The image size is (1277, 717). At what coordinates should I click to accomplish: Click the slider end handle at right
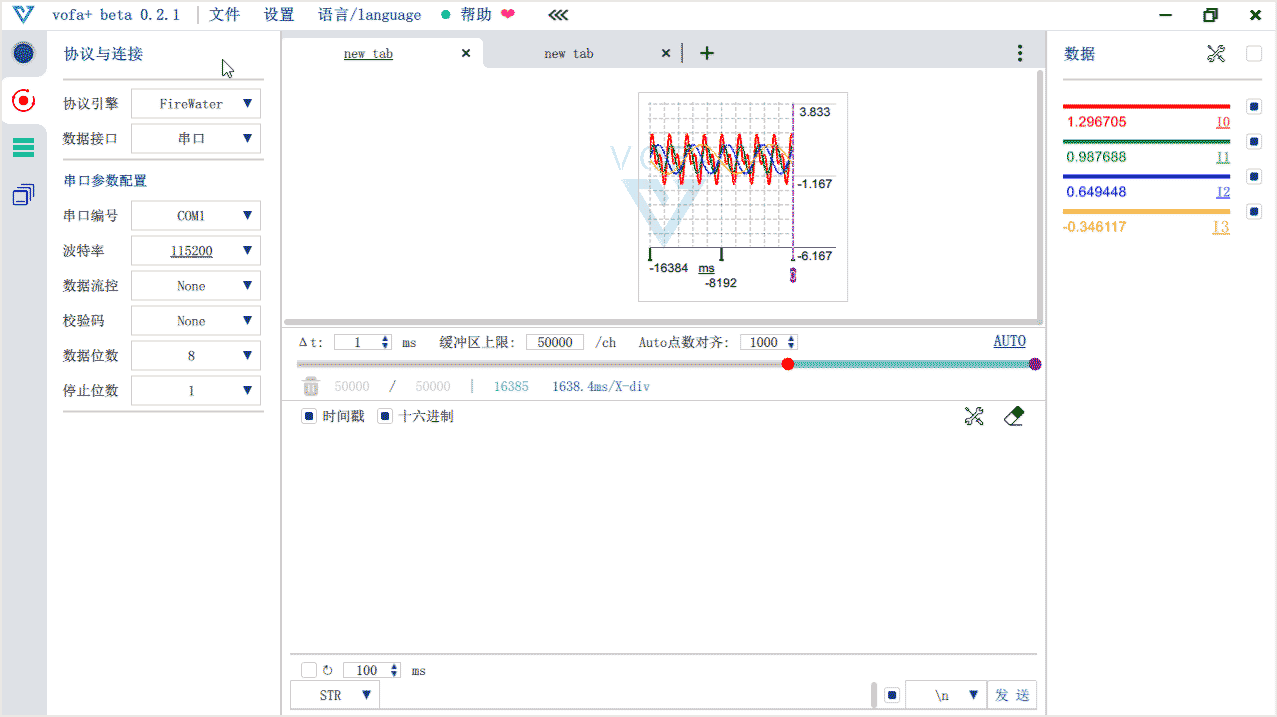point(1035,364)
